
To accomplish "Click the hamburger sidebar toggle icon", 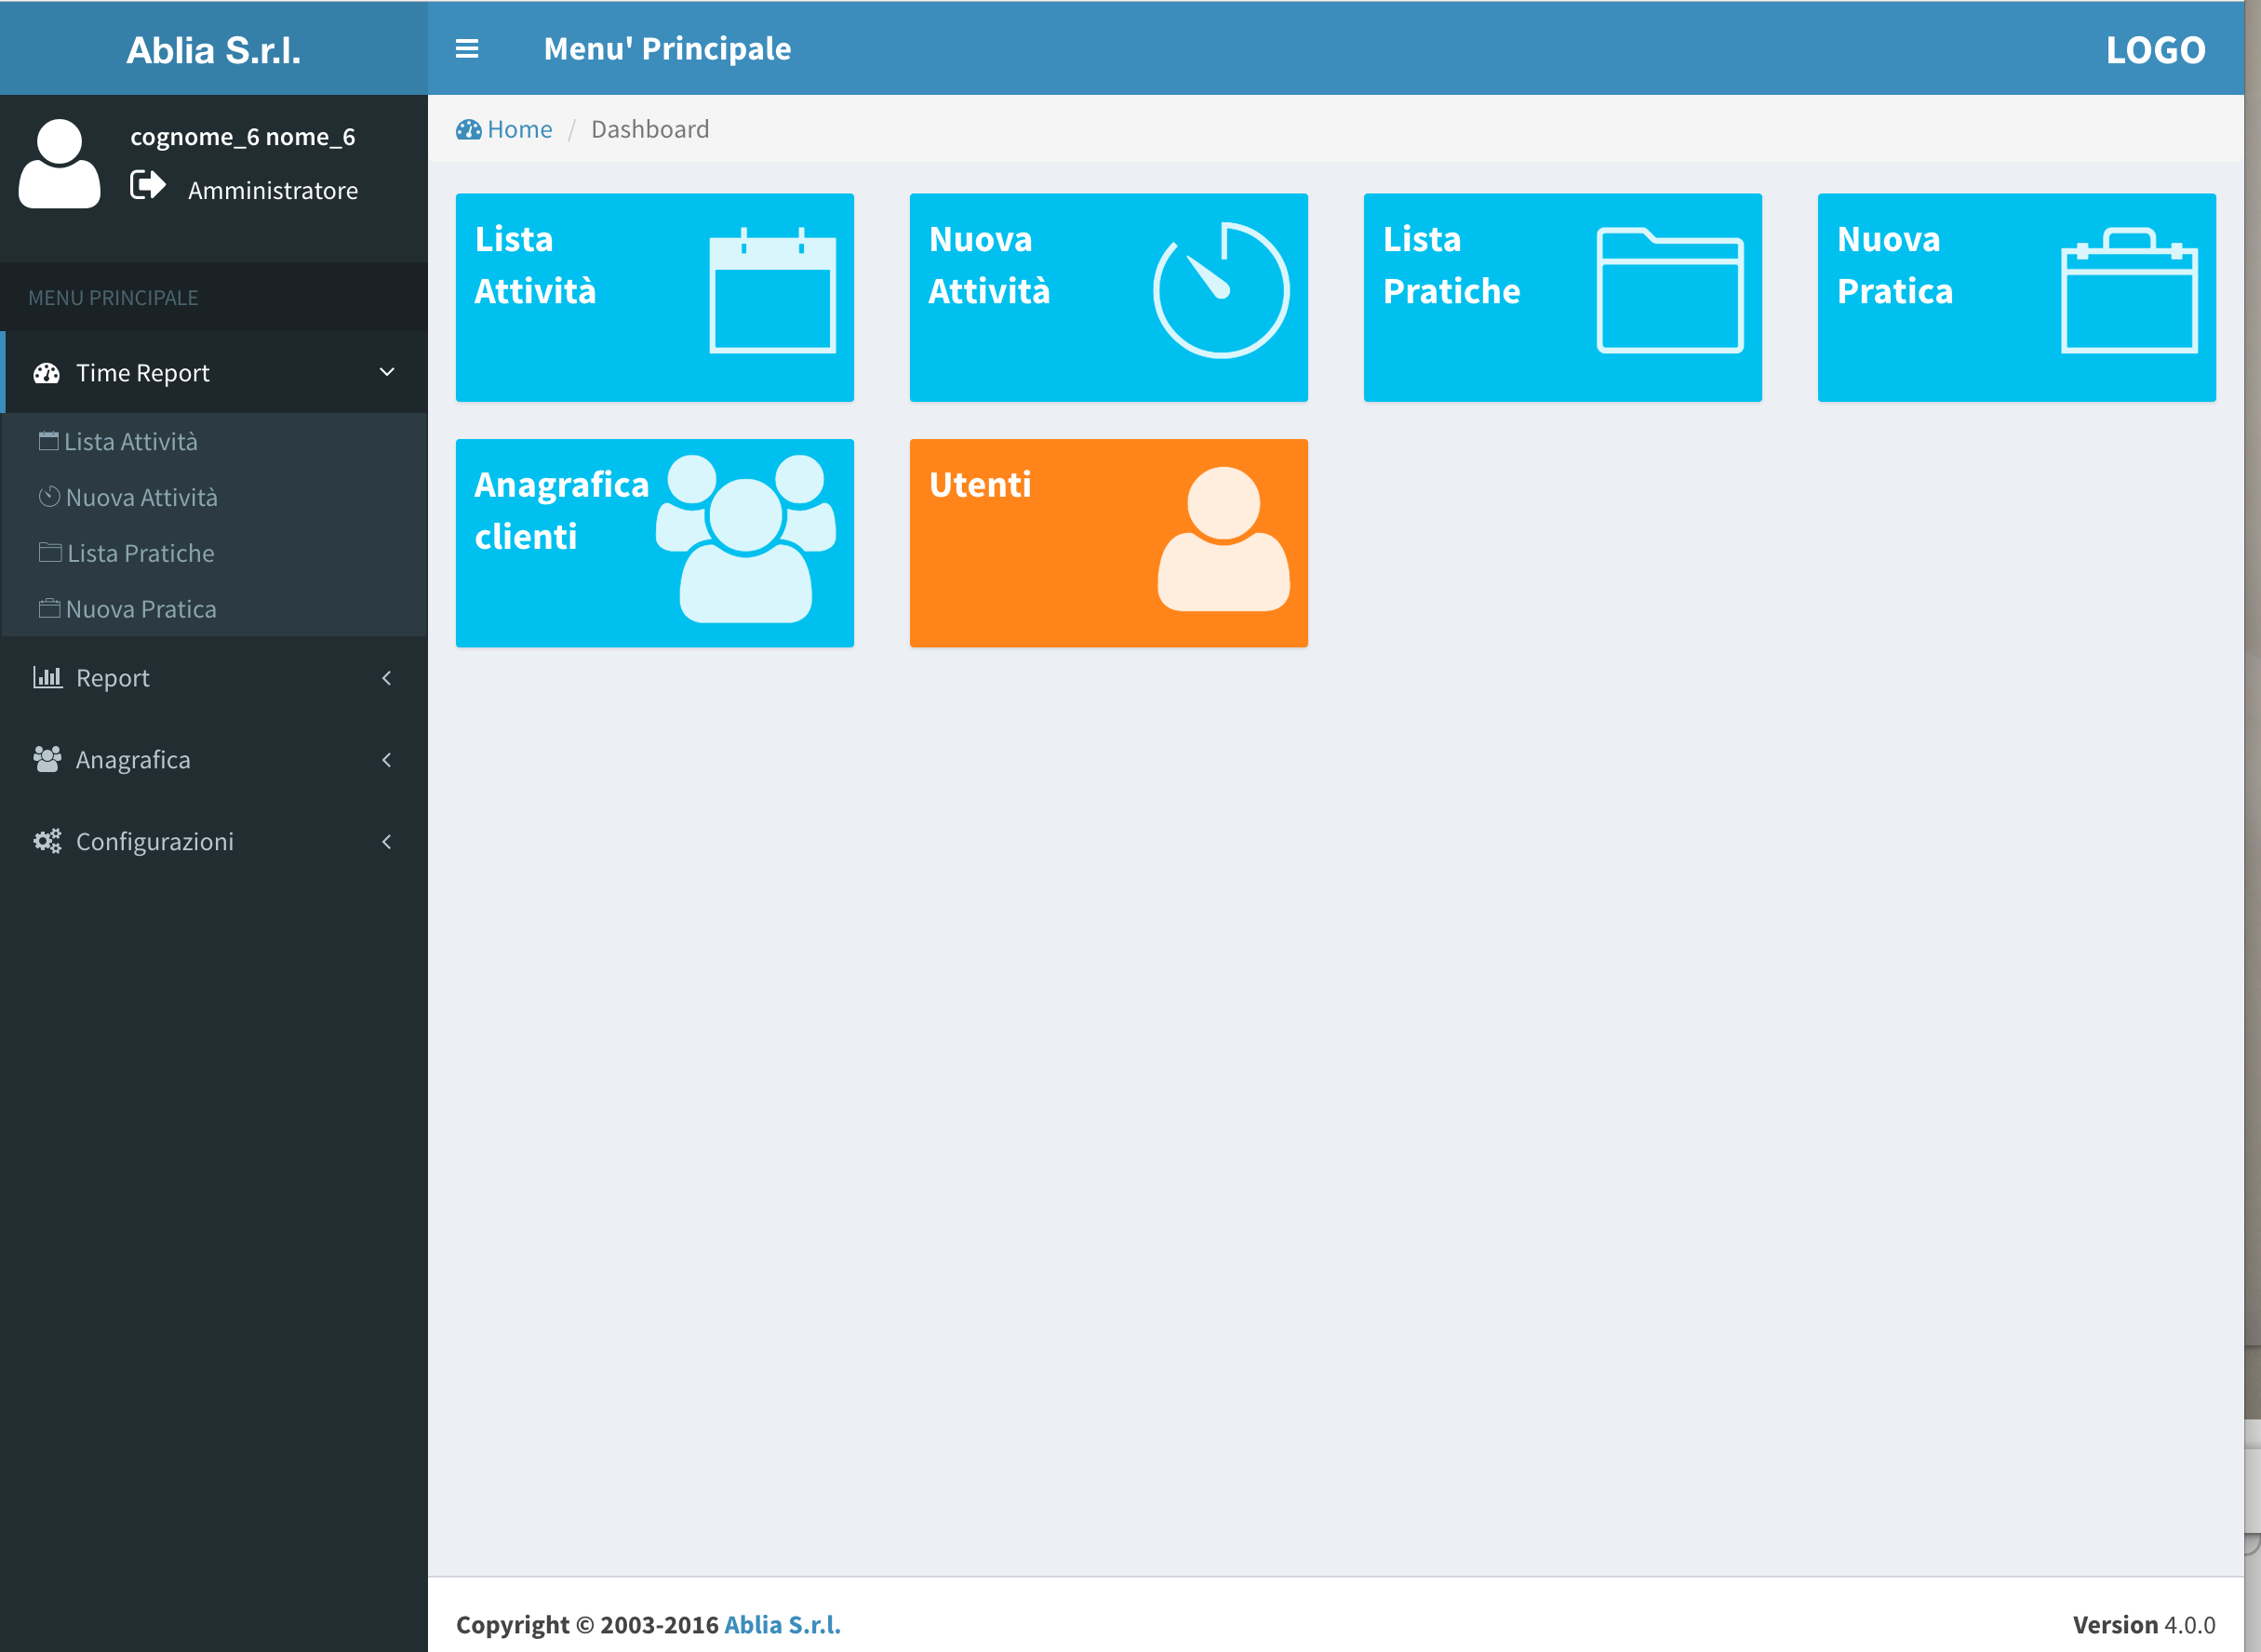I will point(466,49).
